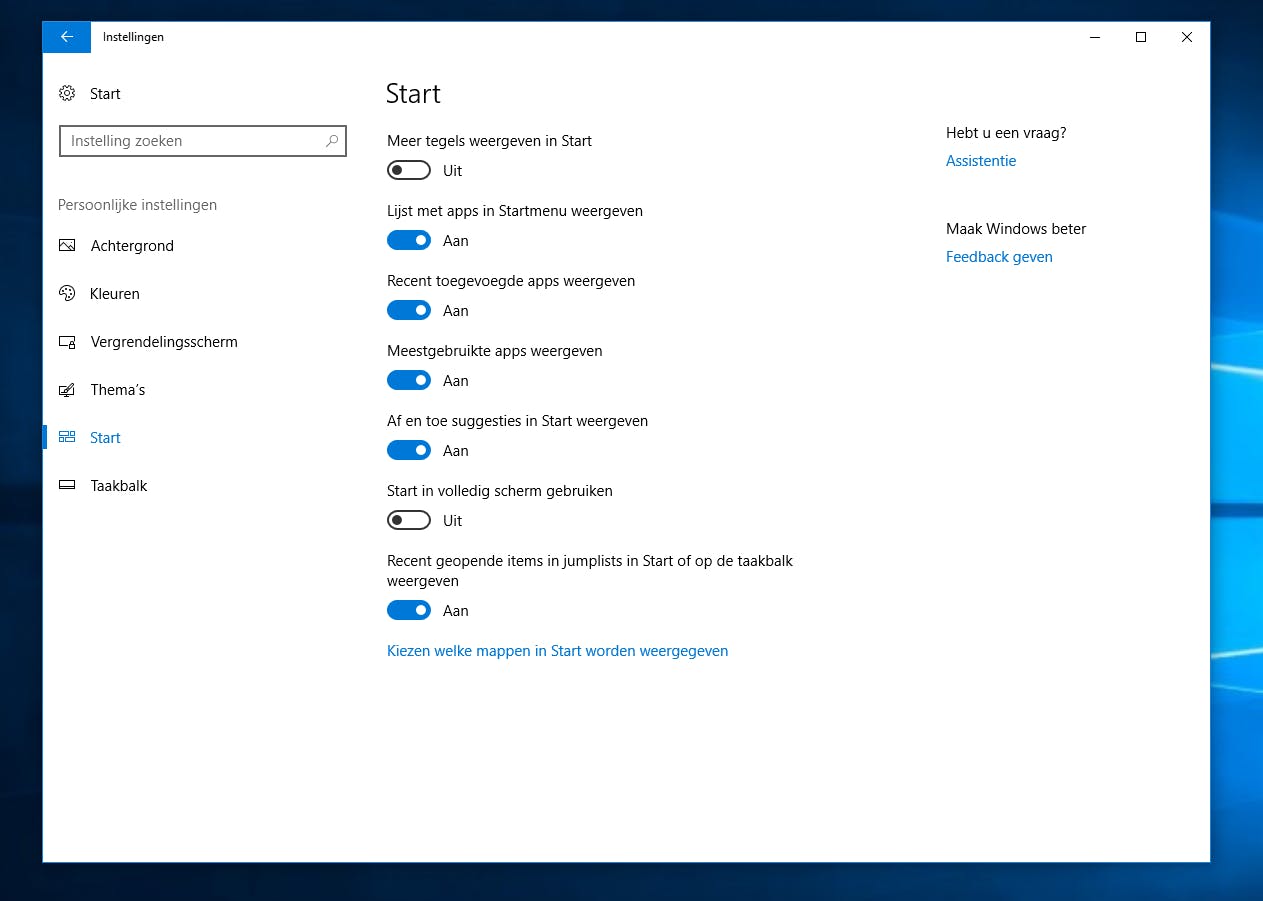The width and height of the screenshot is (1263, 901).
Task: Toggle Meestgebruikte apps weergeven off
Action: point(409,380)
